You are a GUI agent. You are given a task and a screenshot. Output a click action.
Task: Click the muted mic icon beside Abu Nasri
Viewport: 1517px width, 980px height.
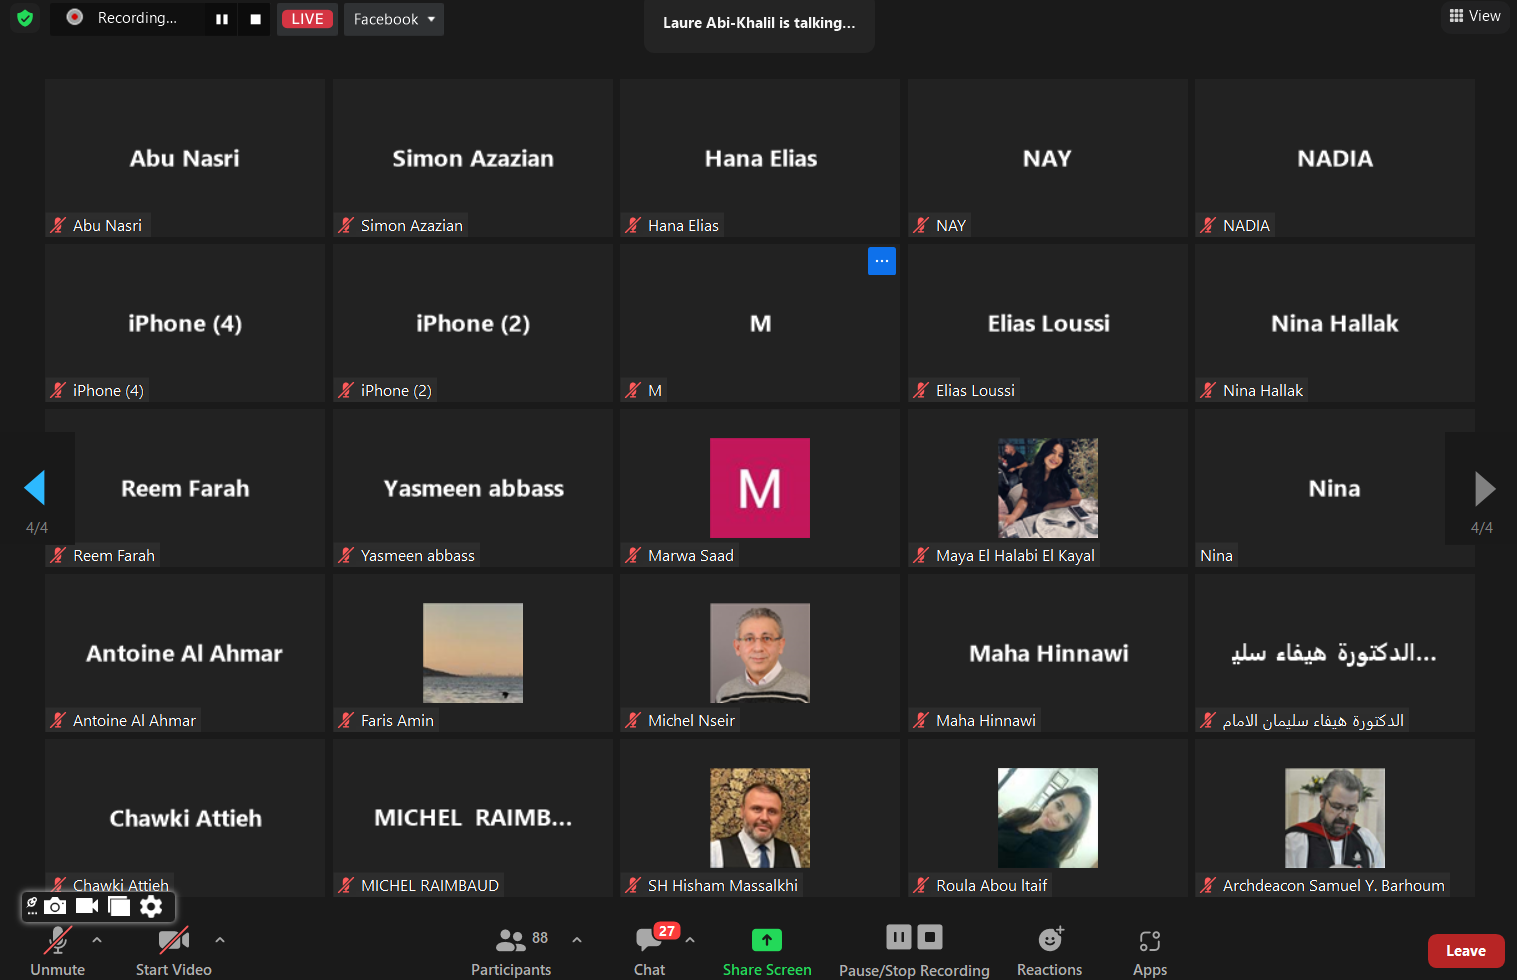(x=59, y=226)
